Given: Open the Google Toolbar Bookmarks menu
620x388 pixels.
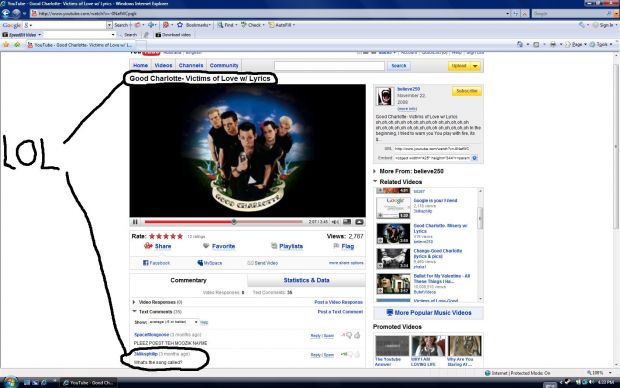Looking at the screenshot, I should click(x=194, y=25).
